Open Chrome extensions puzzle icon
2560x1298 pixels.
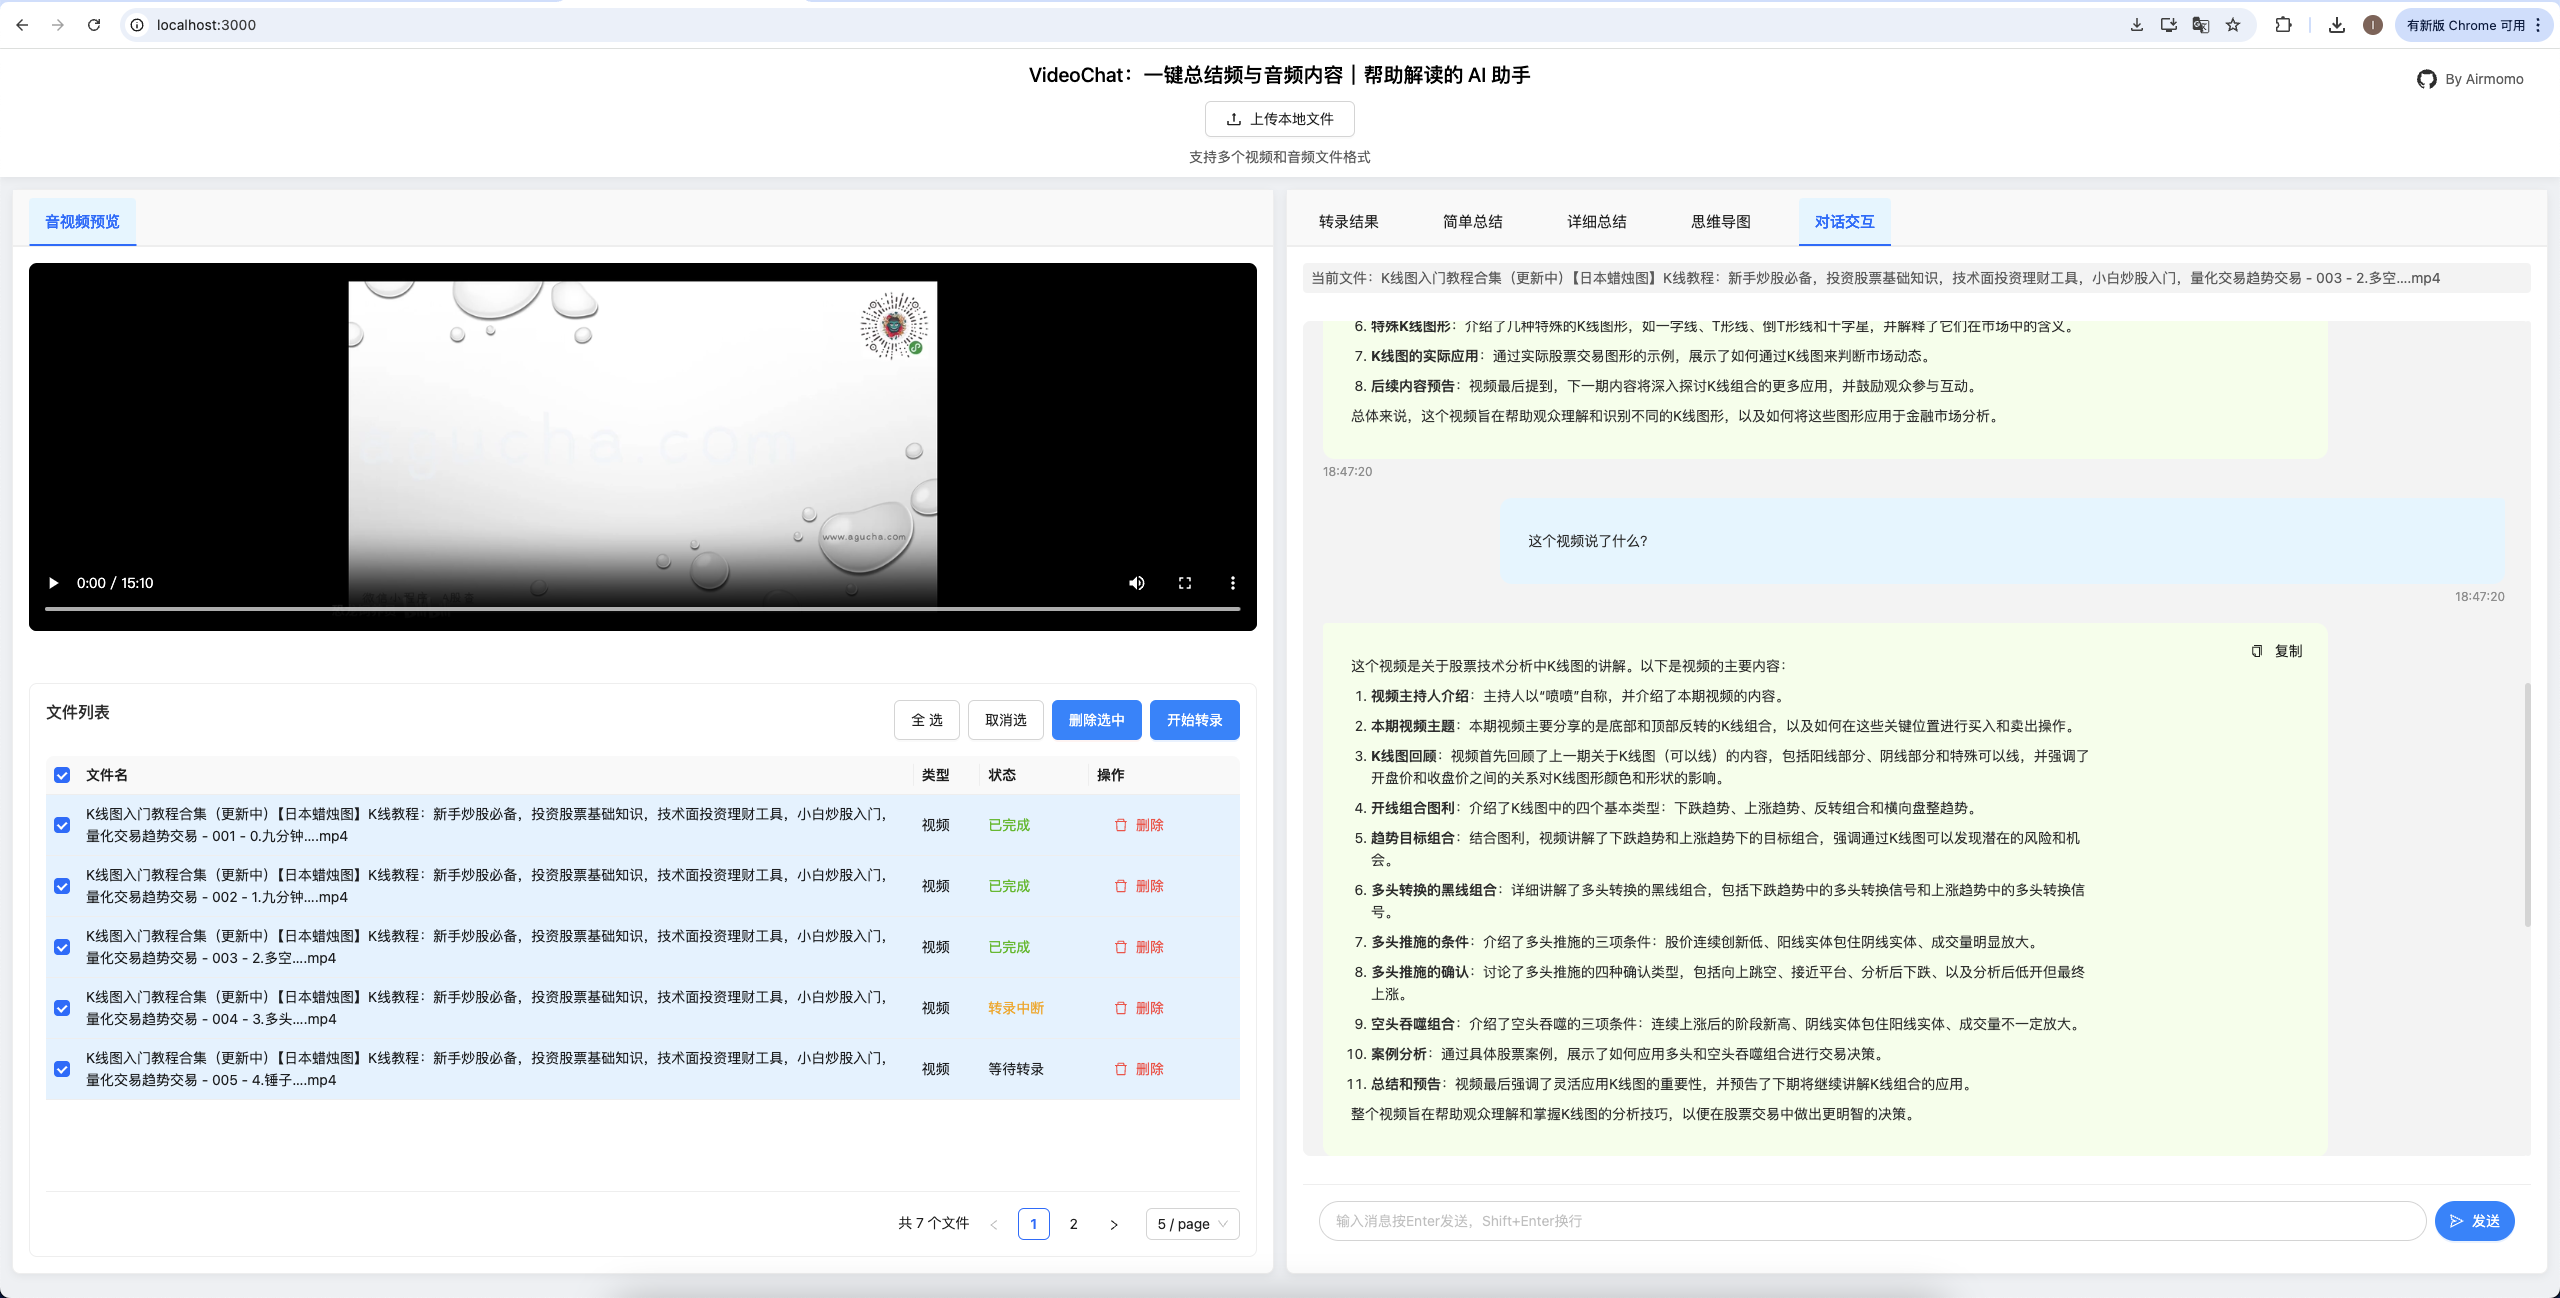point(2283,25)
